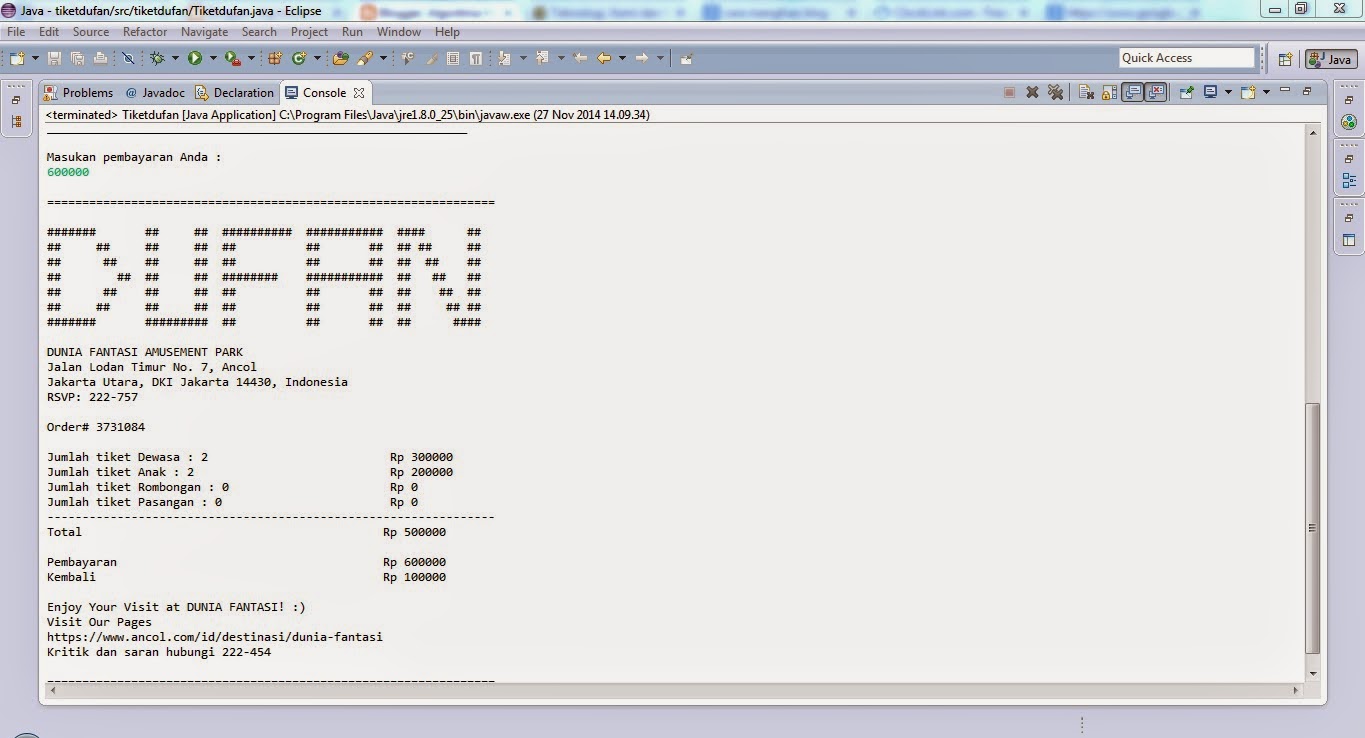Screen dimensions: 1365x738
Task: Expand the Back history dropdown
Action: tap(621, 58)
